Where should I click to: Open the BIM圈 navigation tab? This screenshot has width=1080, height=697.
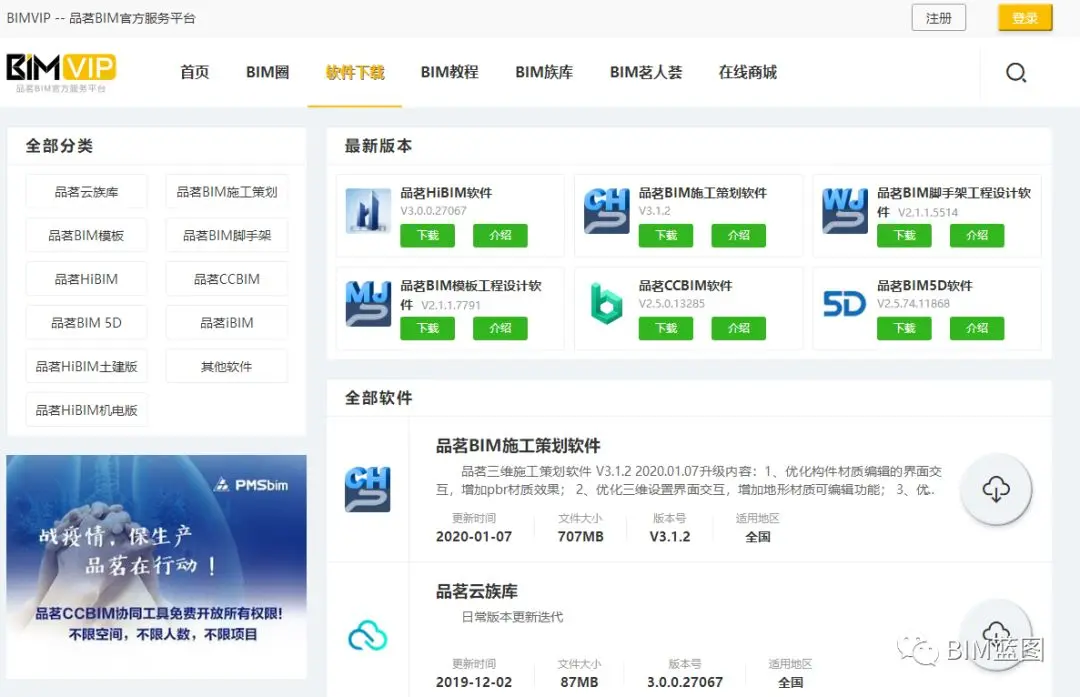(x=267, y=72)
